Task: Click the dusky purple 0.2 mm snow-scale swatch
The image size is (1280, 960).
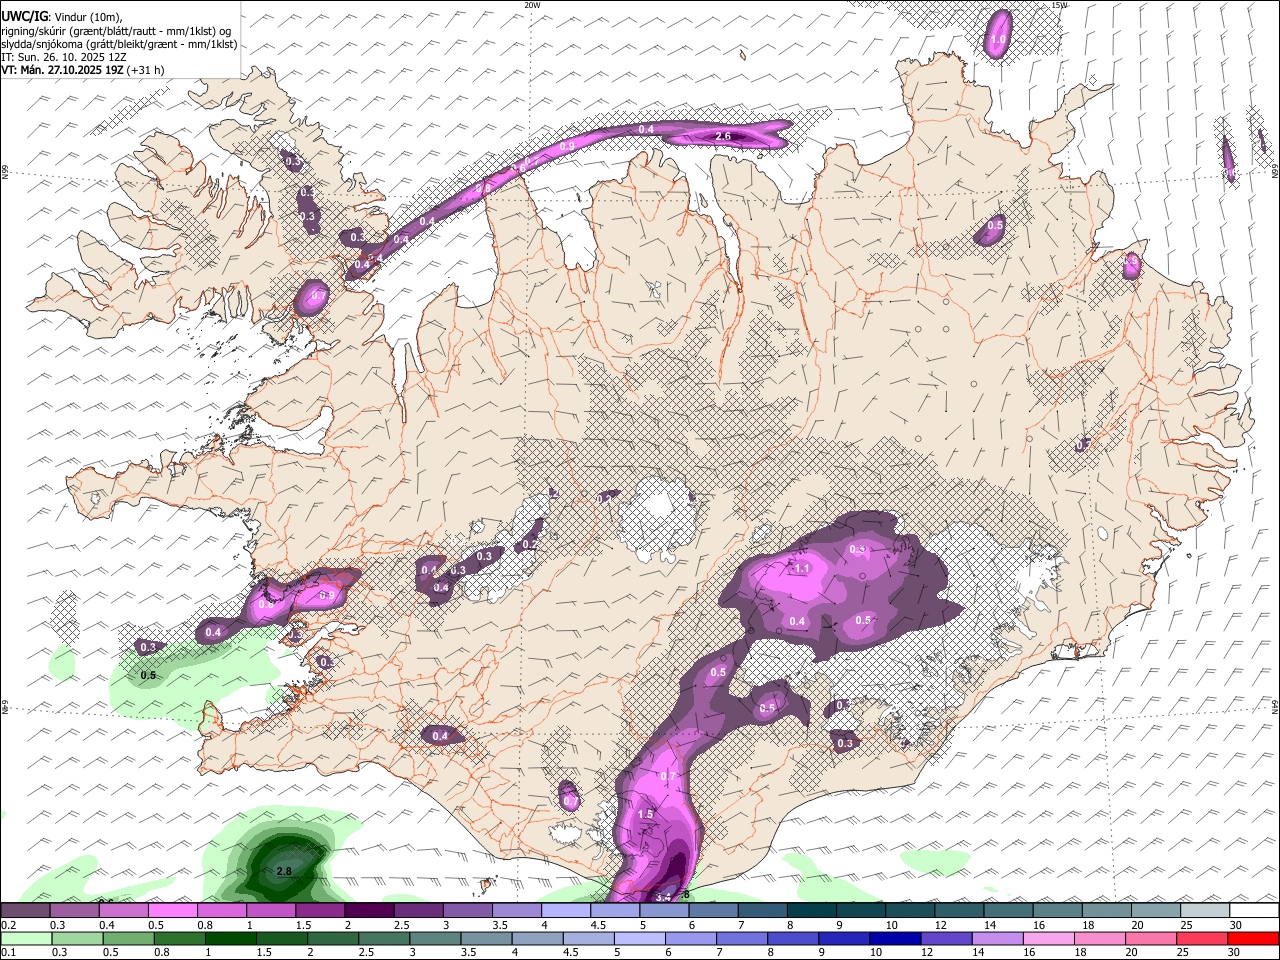Action: click(x=24, y=911)
